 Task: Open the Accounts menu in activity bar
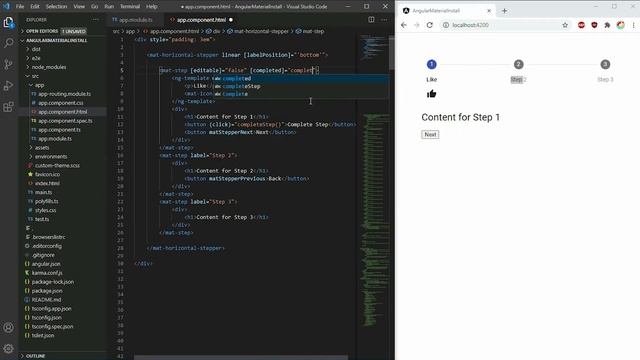(8, 327)
